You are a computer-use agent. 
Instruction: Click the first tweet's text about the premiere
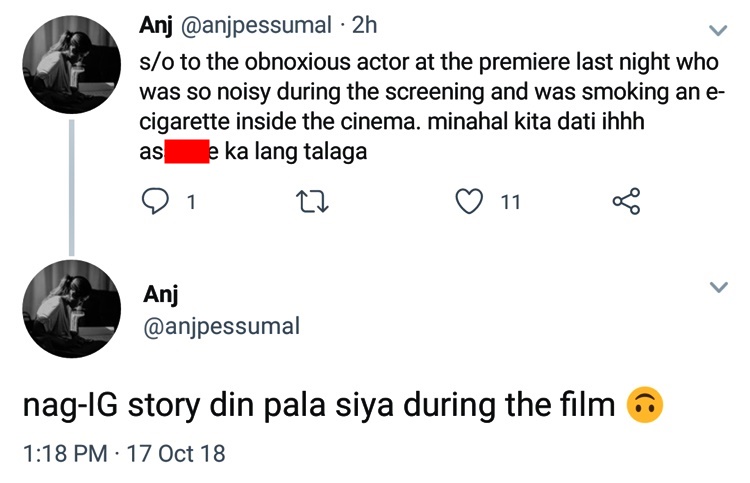(430, 94)
